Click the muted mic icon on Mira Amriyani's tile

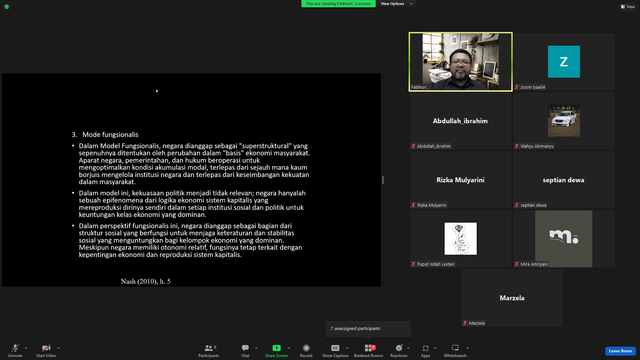[x=517, y=264]
